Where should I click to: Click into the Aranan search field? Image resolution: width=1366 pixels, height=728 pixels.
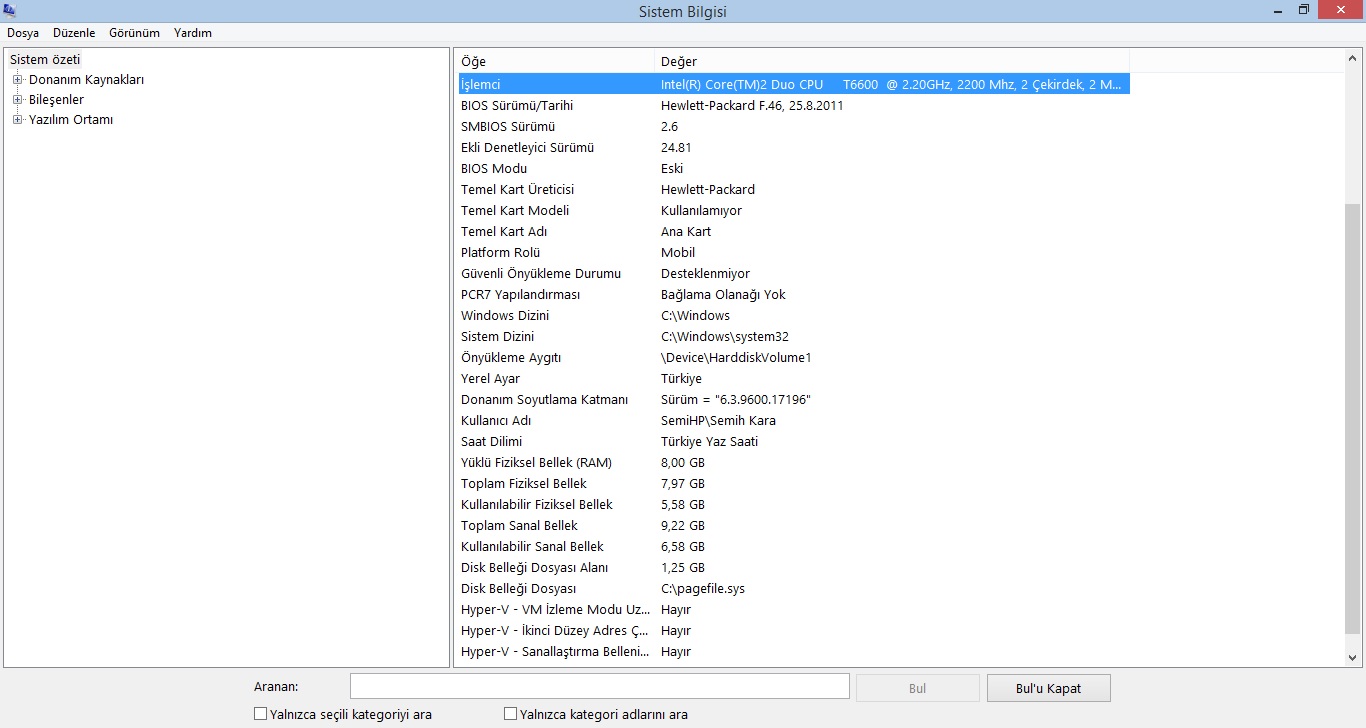click(599, 687)
